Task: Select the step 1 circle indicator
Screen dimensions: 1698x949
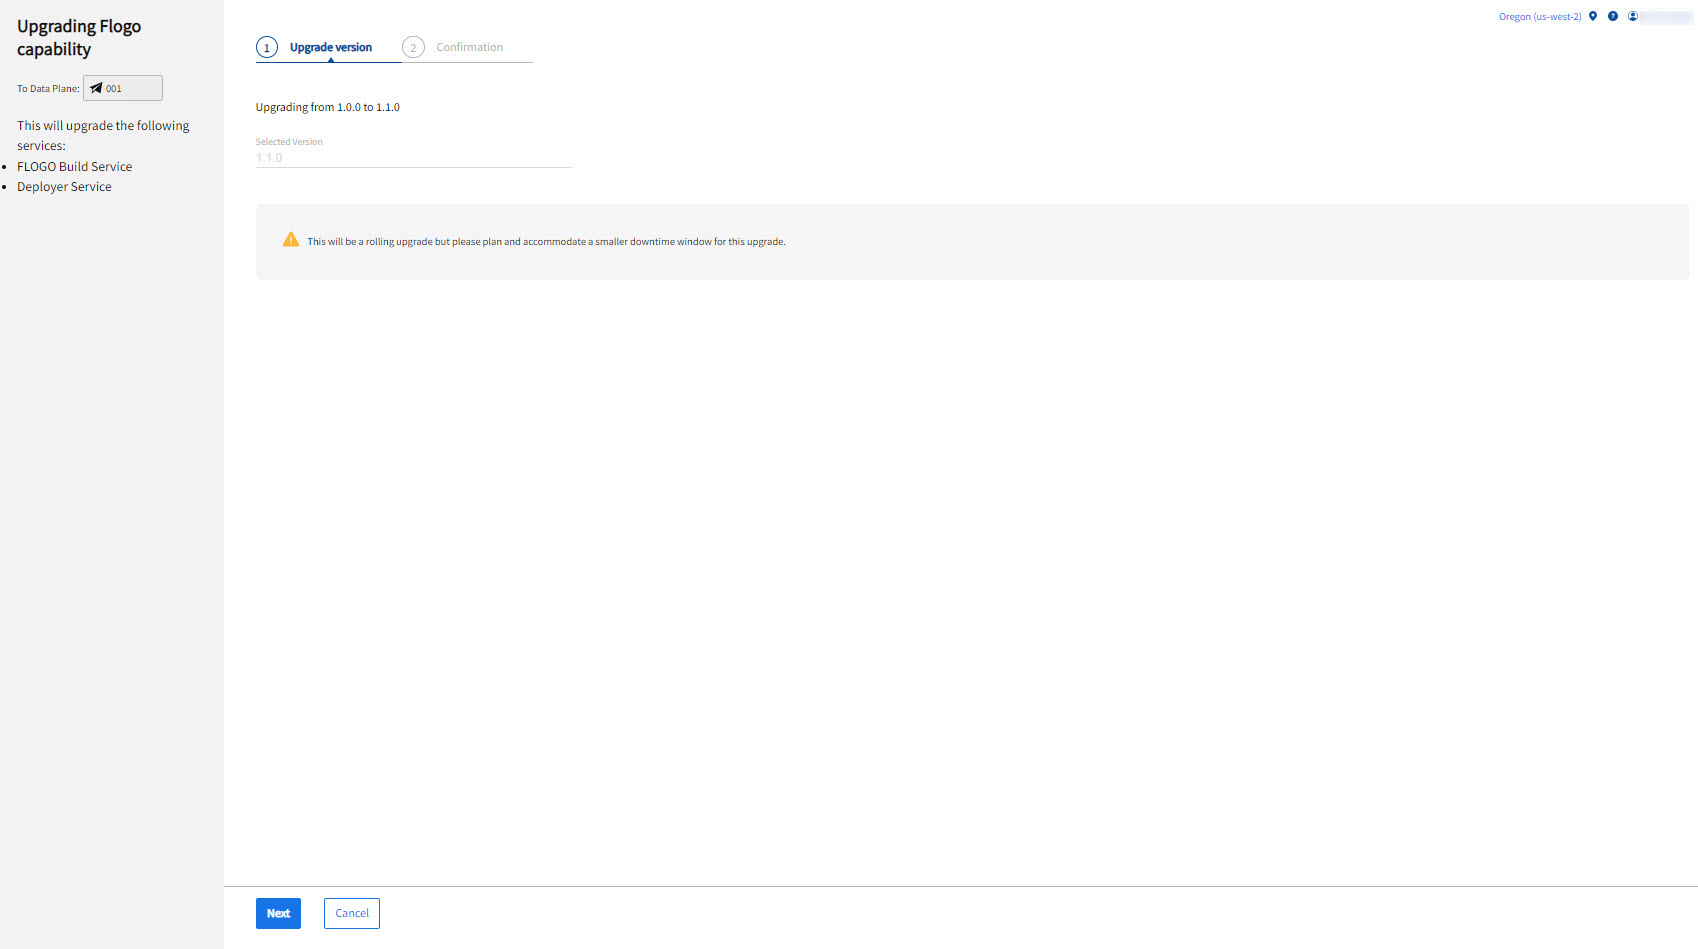Action: tap(267, 47)
